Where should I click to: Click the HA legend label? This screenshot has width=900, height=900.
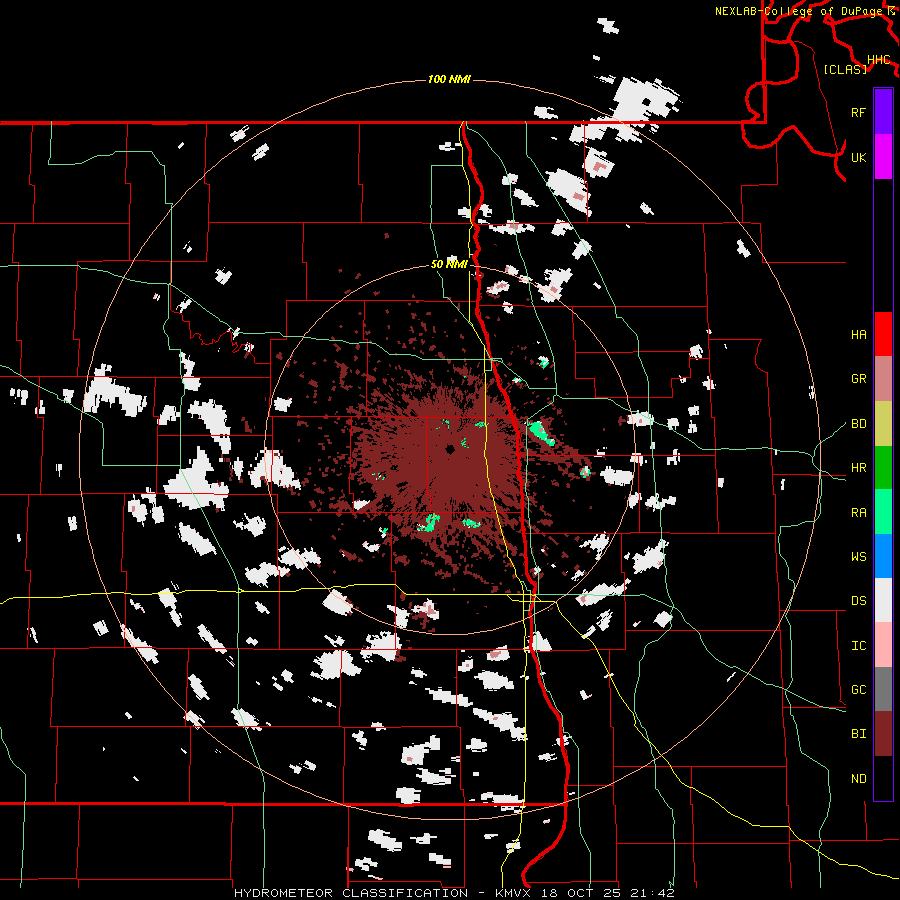859,334
